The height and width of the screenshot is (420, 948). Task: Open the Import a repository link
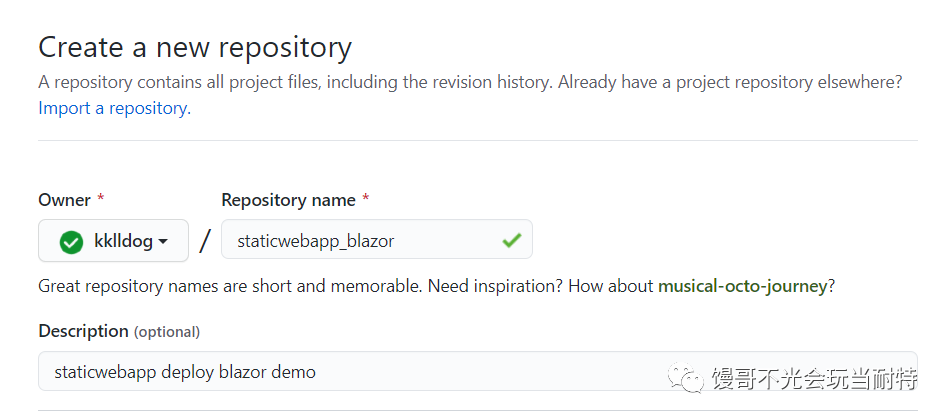tap(114, 108)
